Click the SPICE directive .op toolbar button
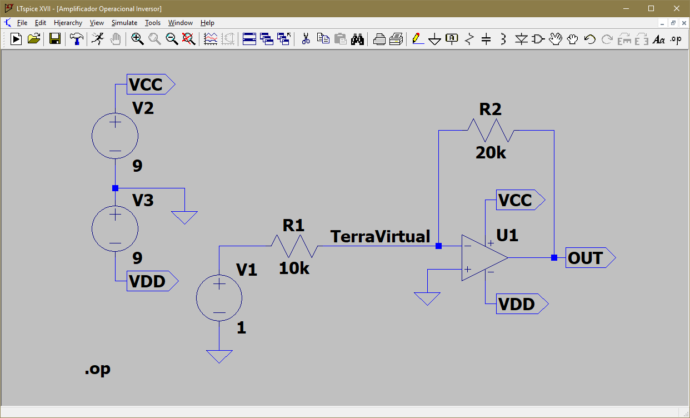690x418 pixels. point(675,39)
